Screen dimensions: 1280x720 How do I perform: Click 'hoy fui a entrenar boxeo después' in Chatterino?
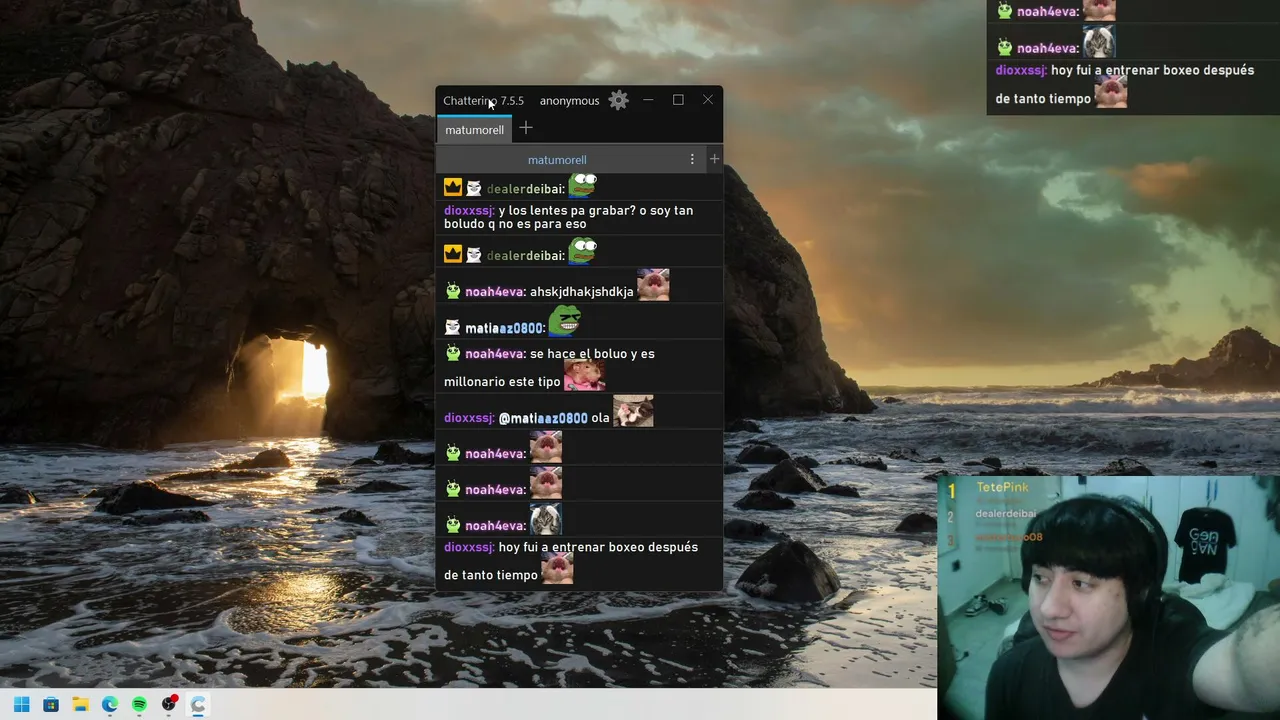(598, 547)
